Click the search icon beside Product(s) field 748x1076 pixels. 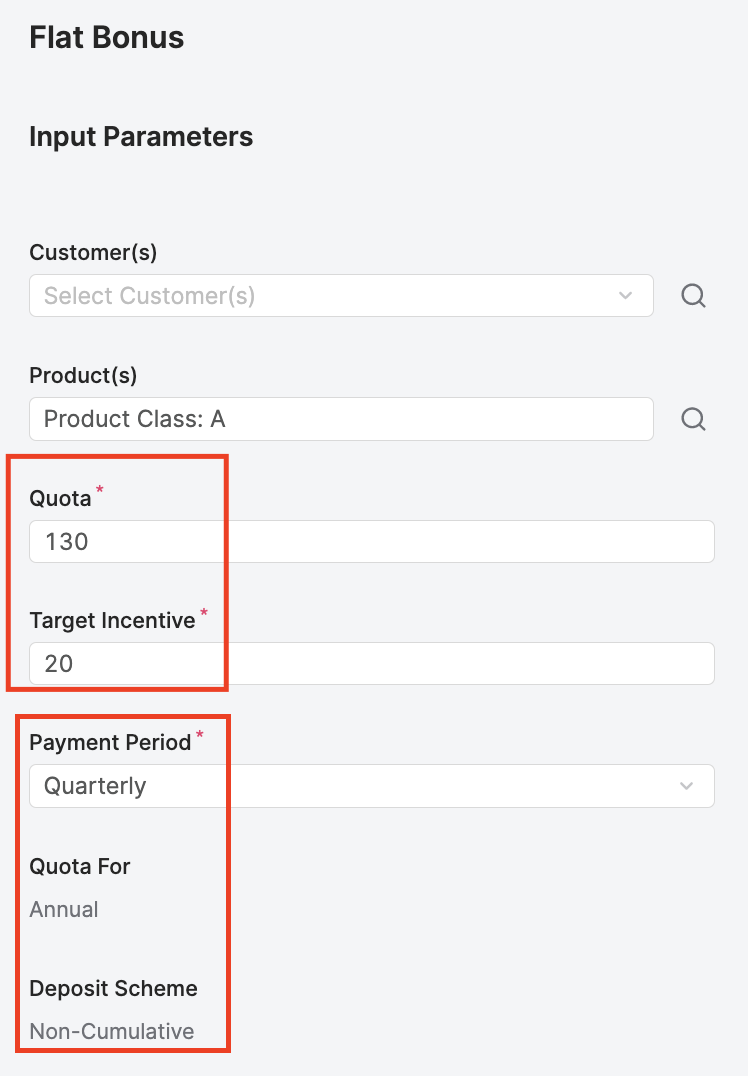click(693, 419)
